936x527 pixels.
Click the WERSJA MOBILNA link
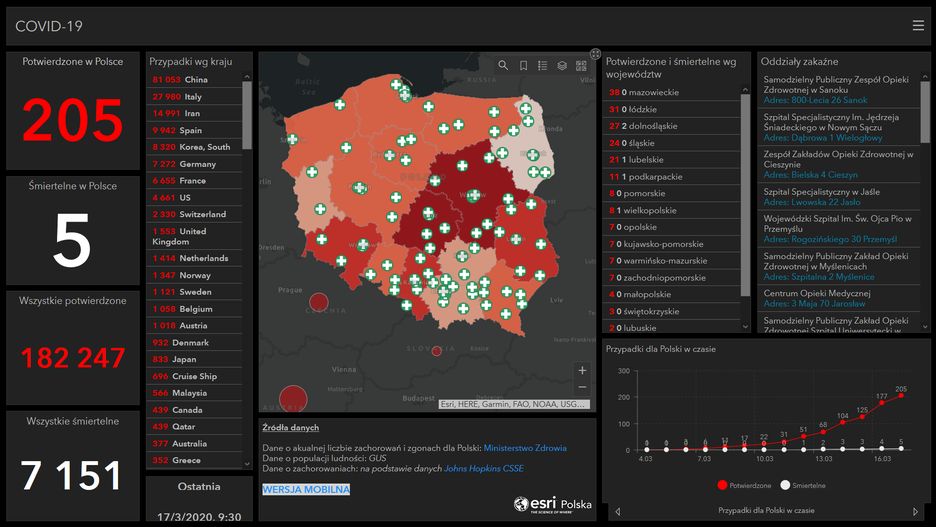tap(306, 489)
